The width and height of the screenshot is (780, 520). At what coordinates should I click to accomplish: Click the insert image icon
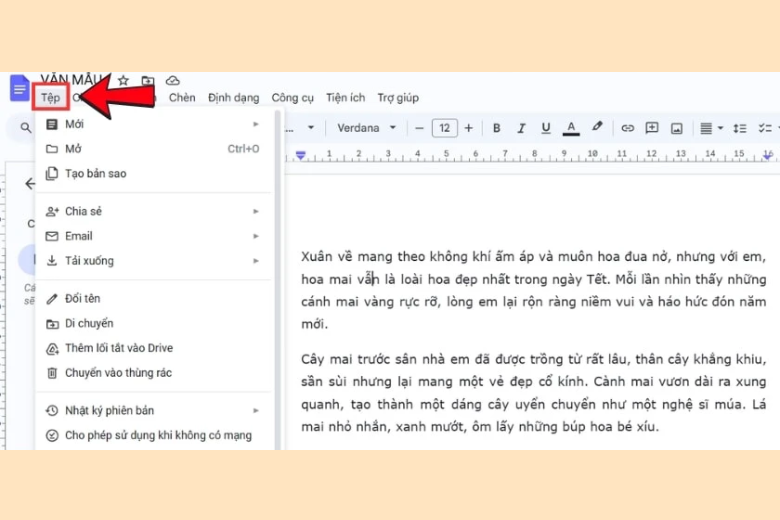pos(677,129)
